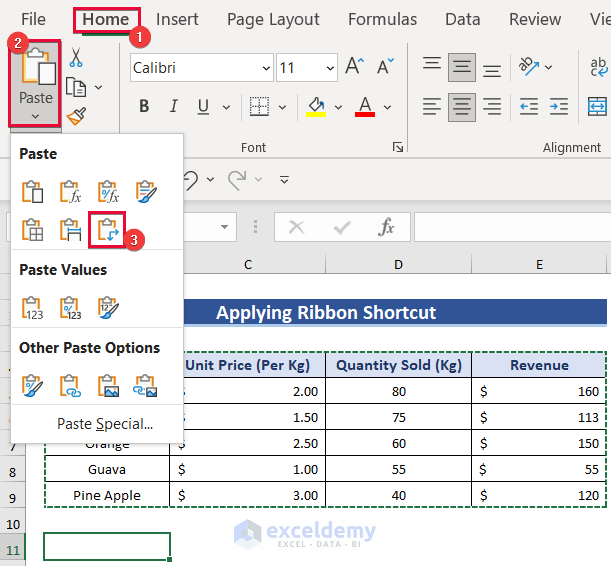Select the Transpose paste icon

click(108, 229)
